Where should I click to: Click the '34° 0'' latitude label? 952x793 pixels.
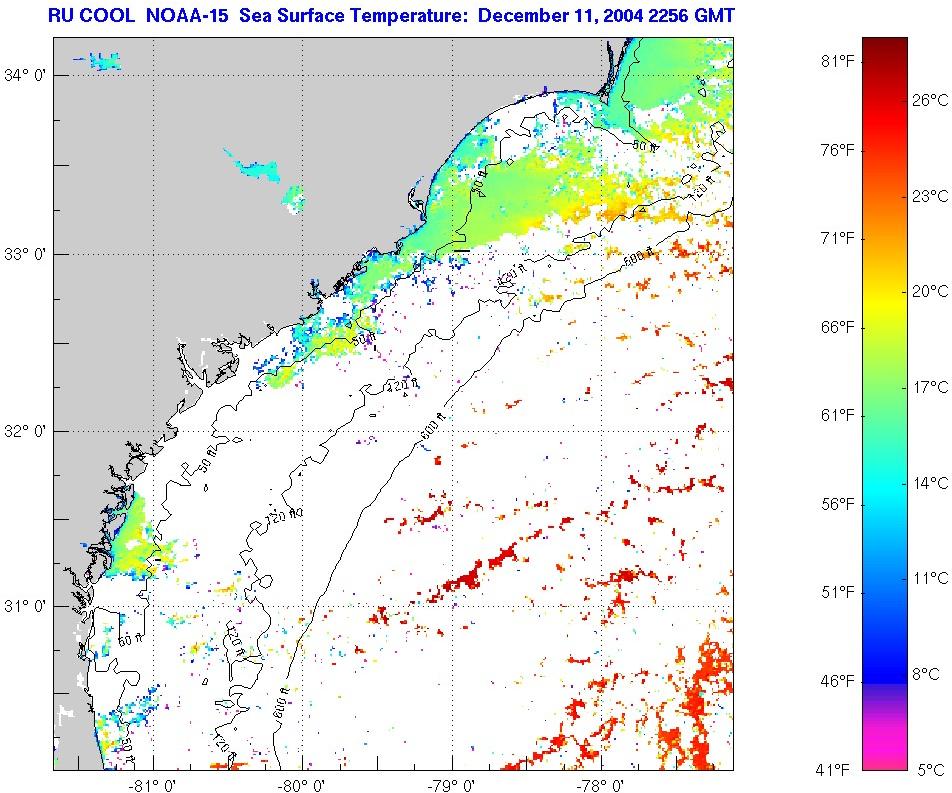pyautogui.click(x=26, y=76)
